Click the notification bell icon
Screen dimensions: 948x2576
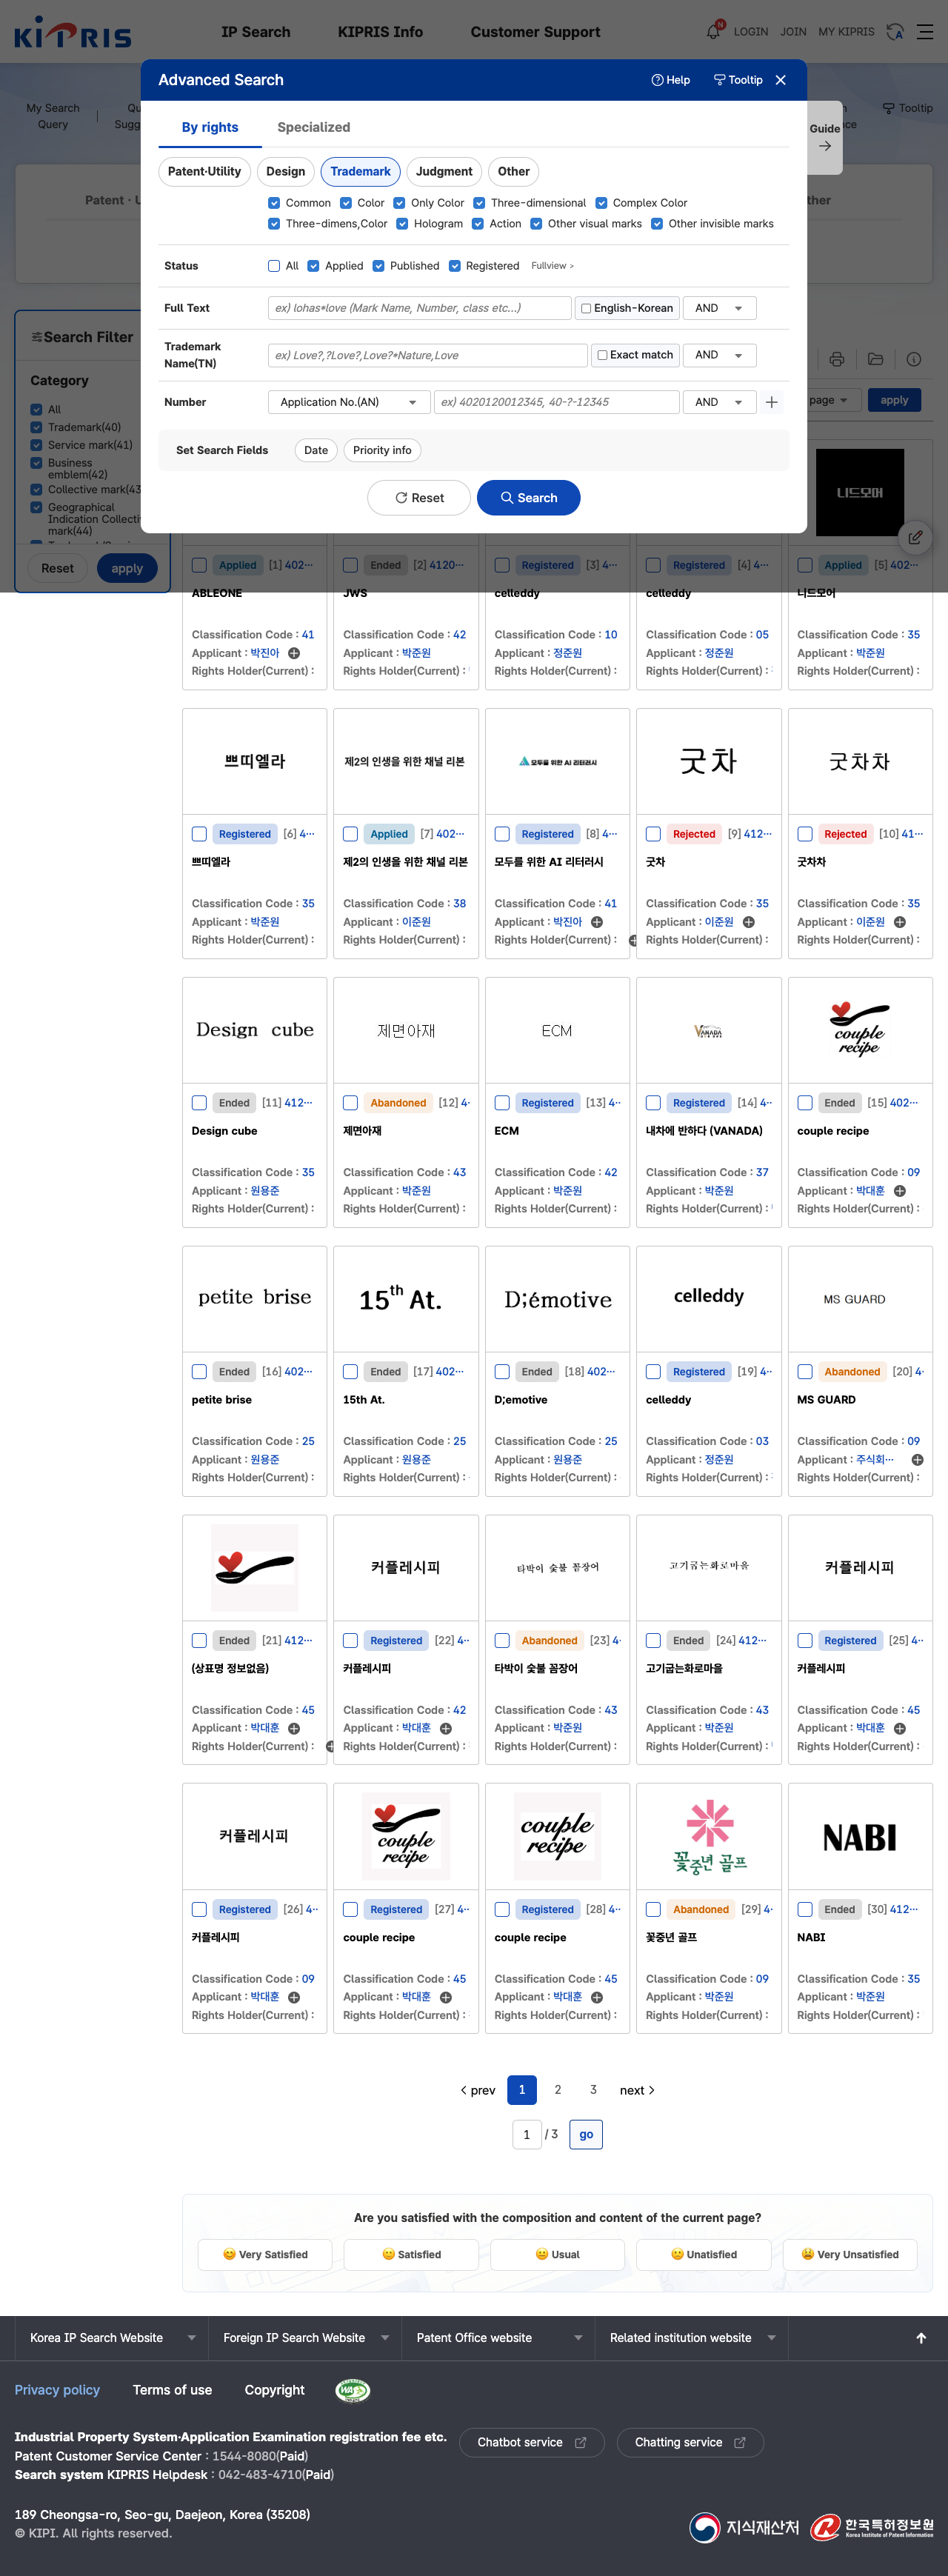point(713,32)
